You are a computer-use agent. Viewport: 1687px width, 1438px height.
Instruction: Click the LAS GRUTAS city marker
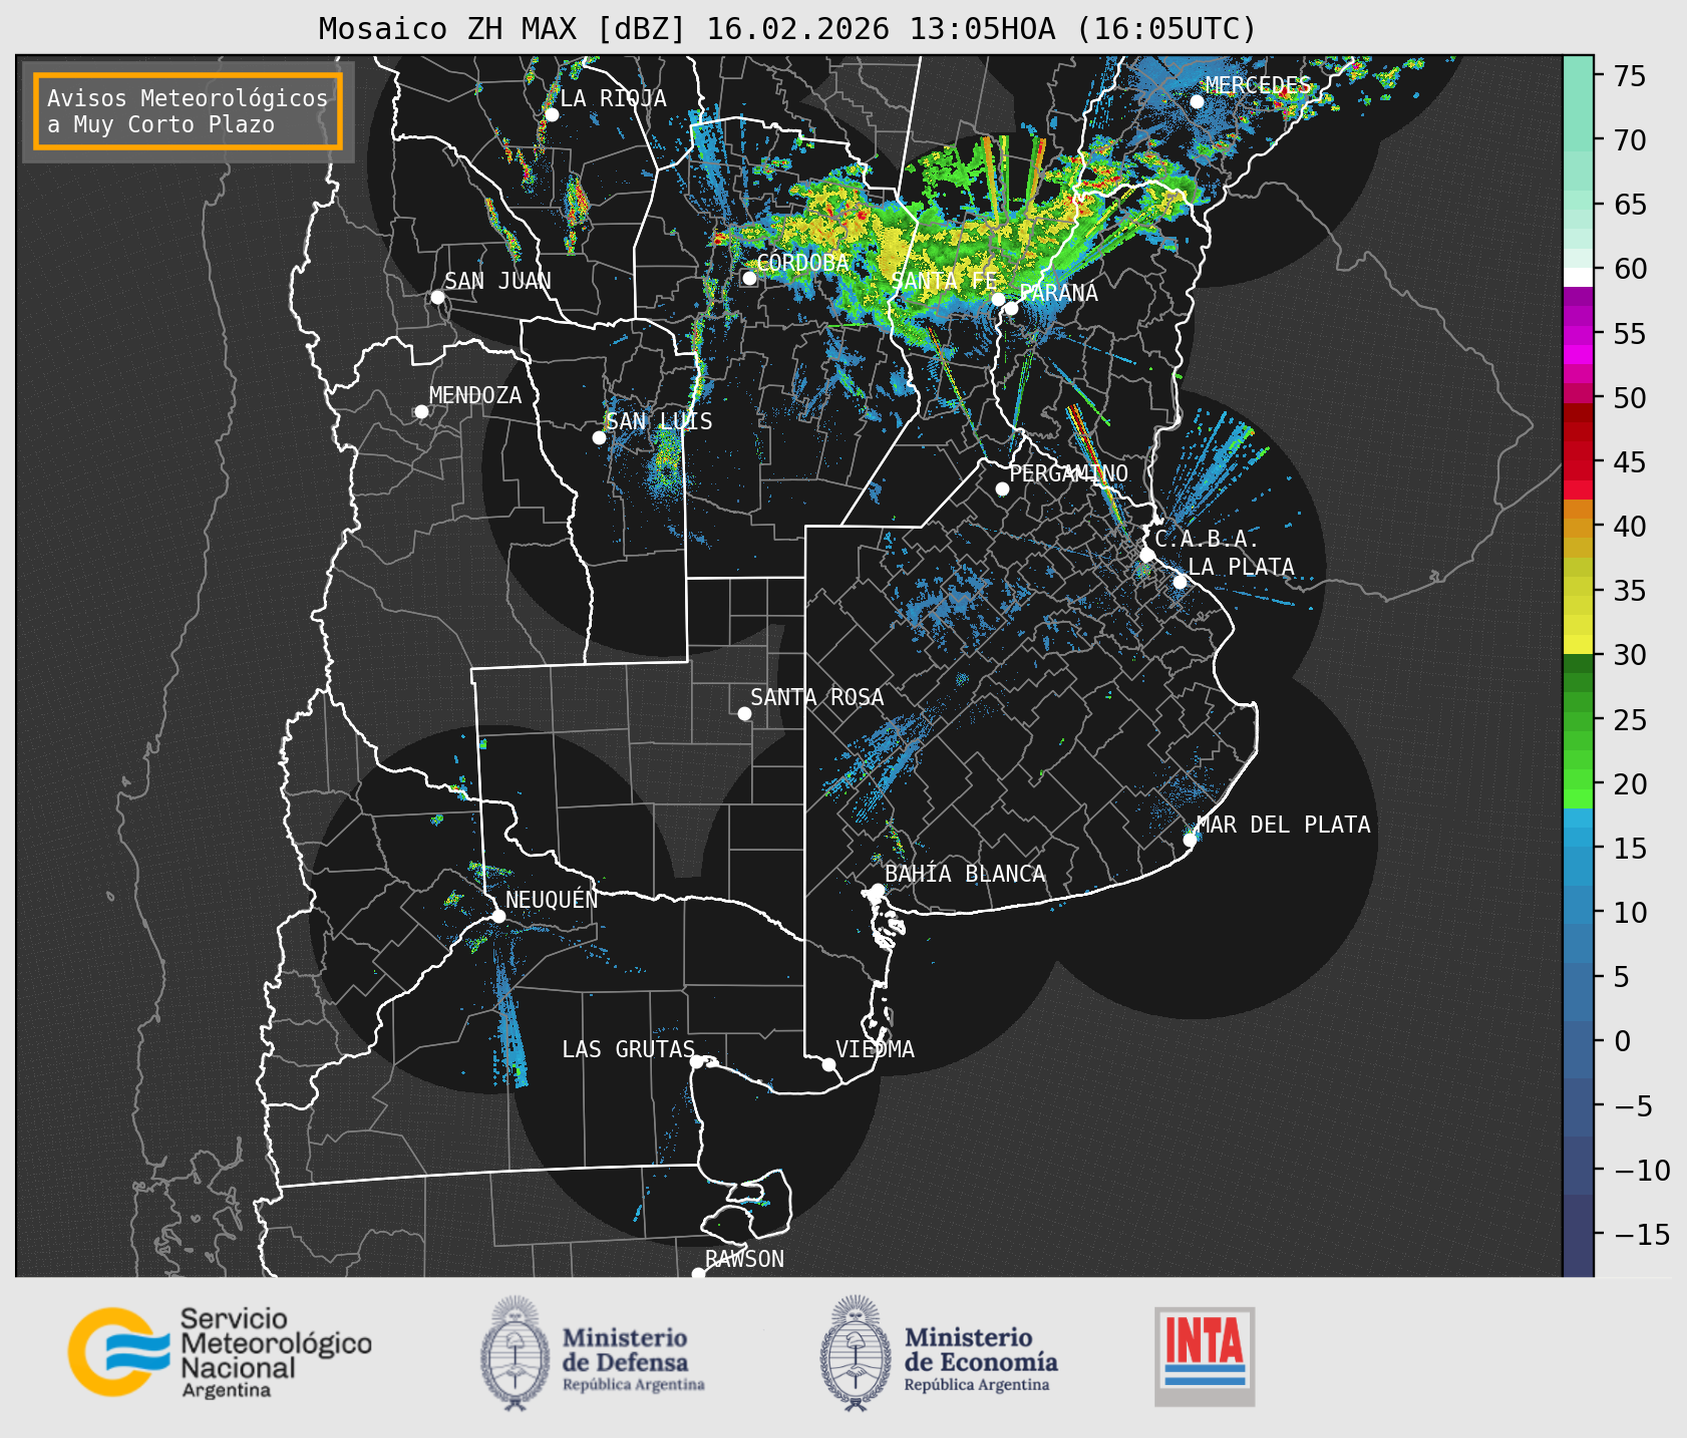click(697, 1061)
